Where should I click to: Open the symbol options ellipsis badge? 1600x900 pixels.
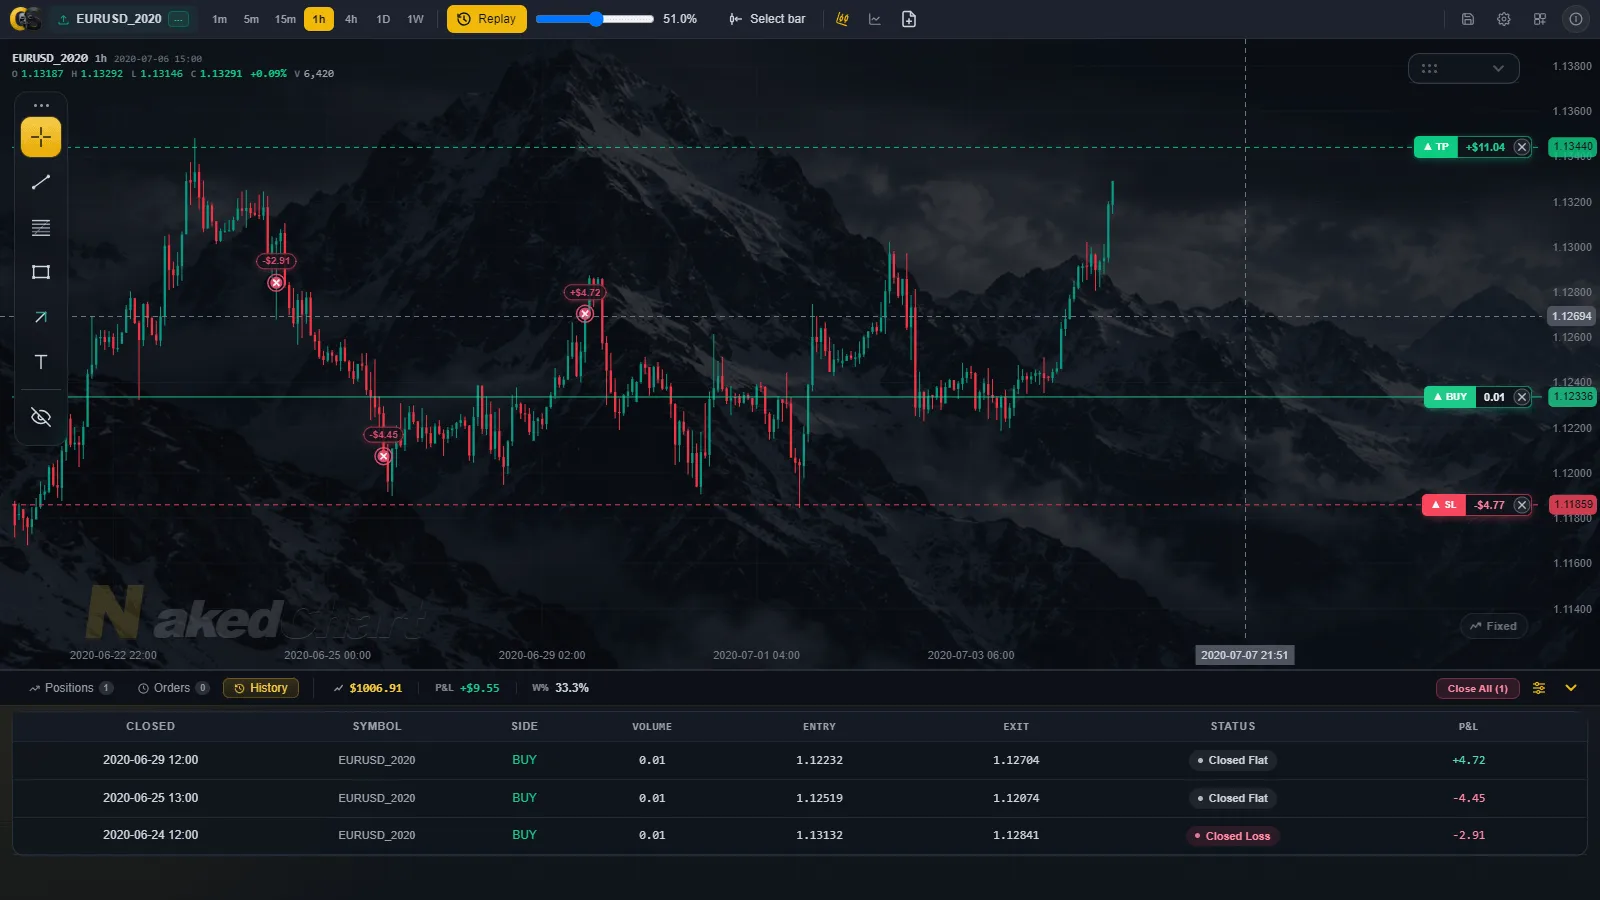(179, 19)
